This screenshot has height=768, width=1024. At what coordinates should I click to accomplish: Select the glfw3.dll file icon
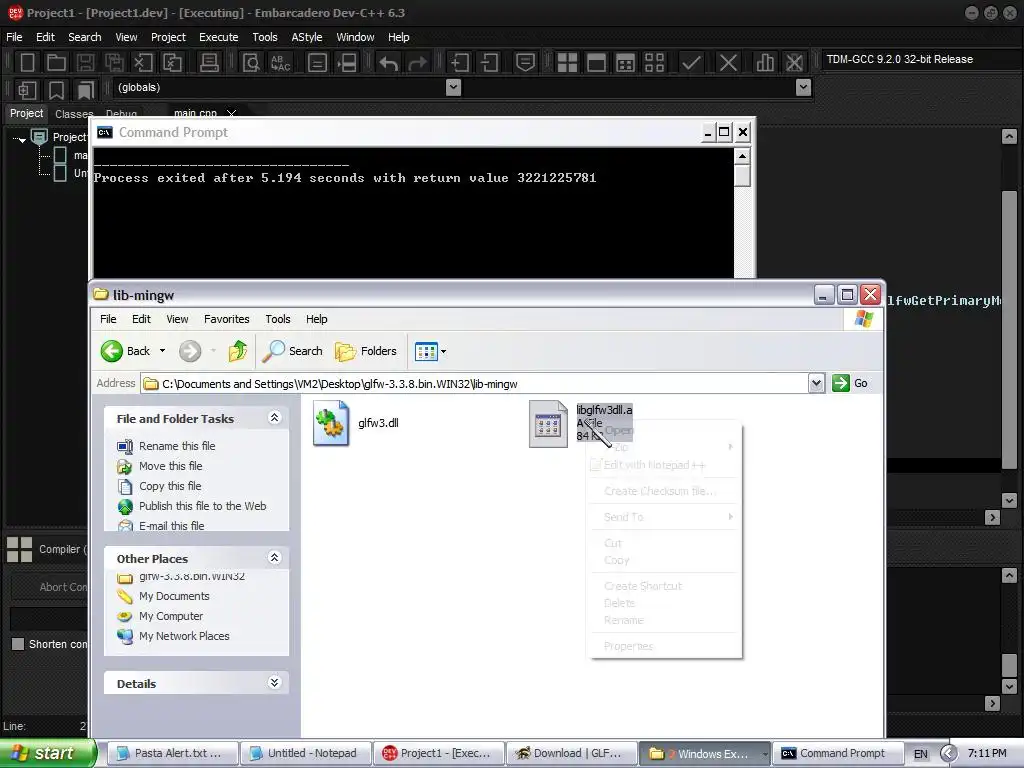click(x=331, y=423)
